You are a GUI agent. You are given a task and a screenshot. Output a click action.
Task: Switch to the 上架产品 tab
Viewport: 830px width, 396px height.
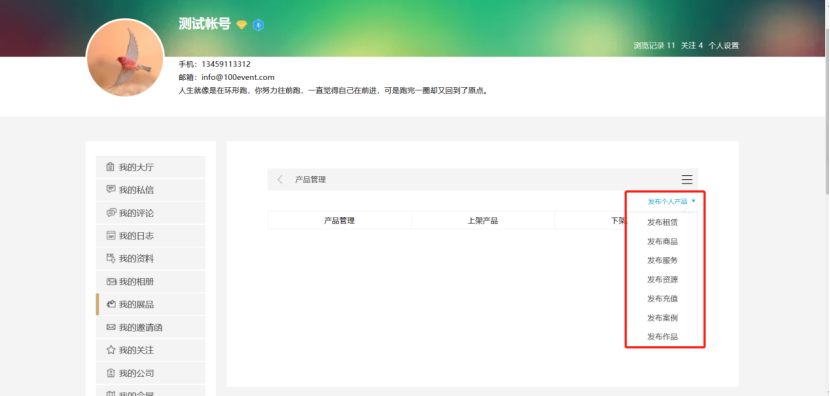pos(483,221)
